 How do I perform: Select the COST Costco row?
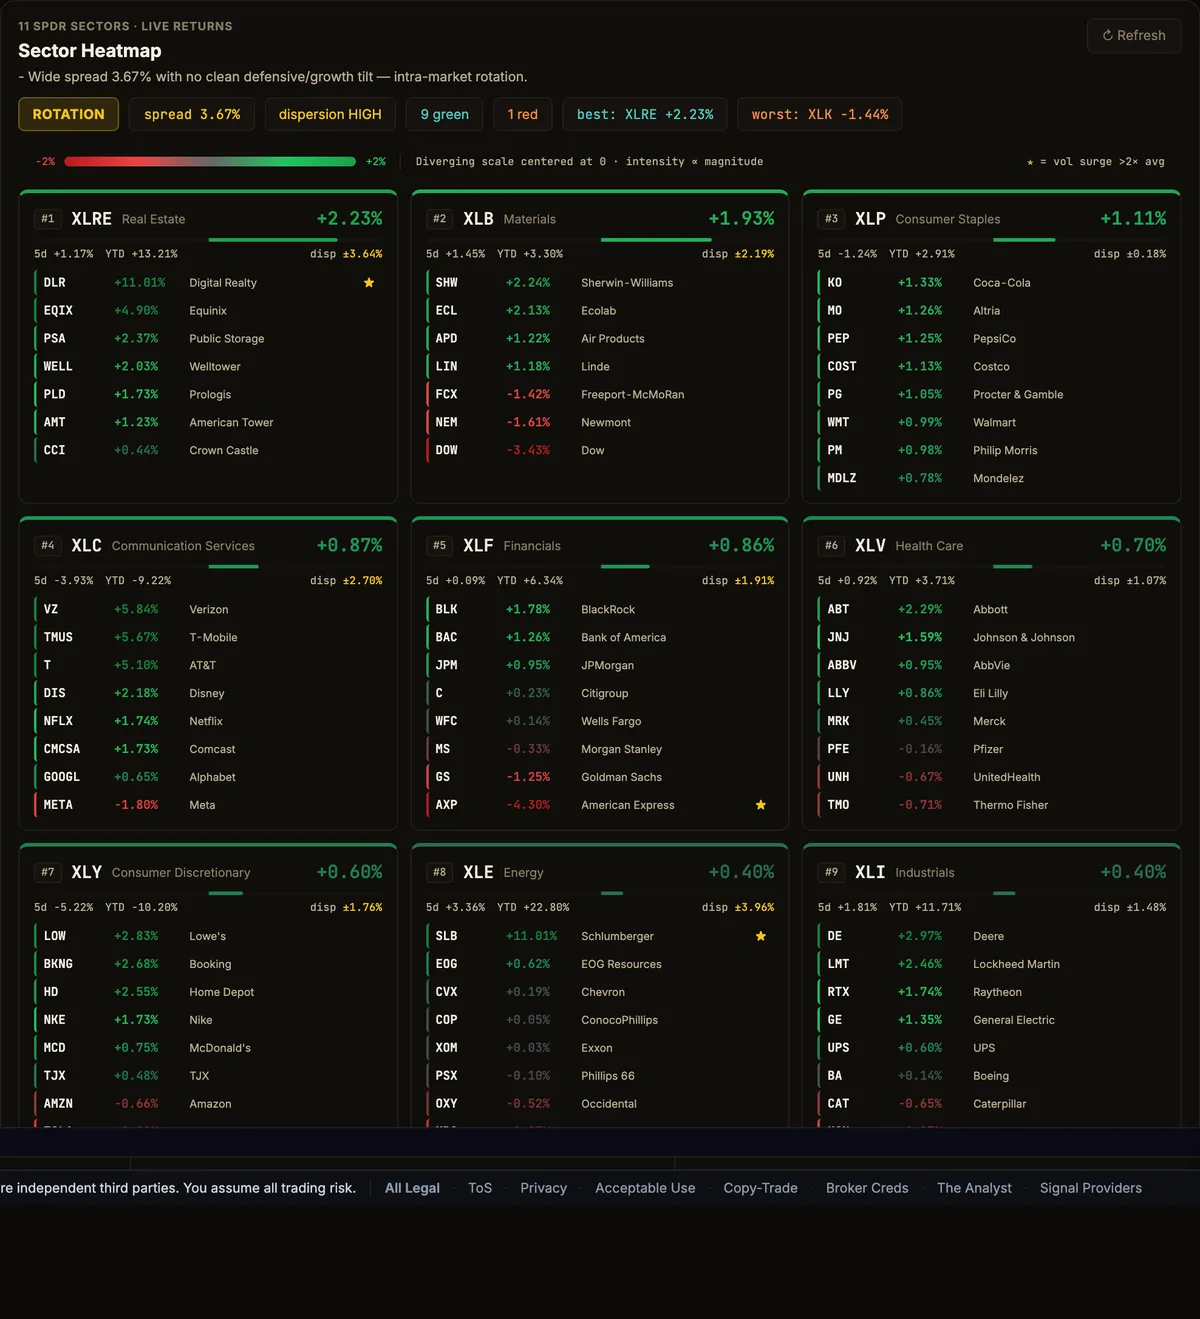point(992,367)
